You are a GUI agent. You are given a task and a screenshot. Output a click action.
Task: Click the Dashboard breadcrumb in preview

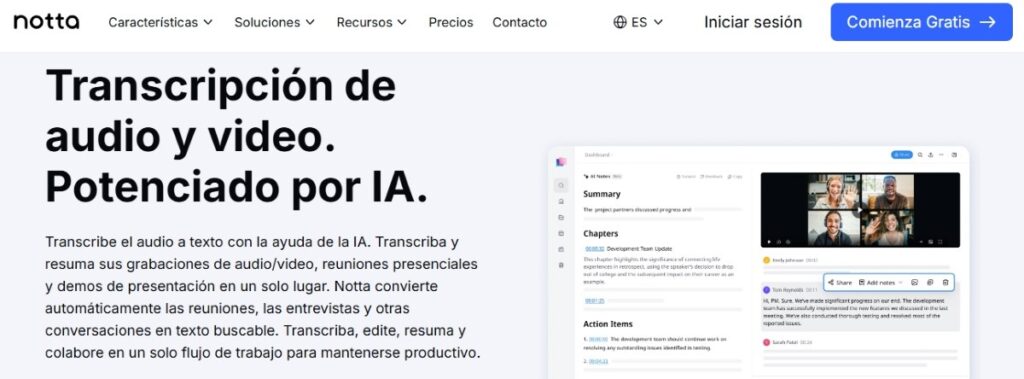coord(597,155)
